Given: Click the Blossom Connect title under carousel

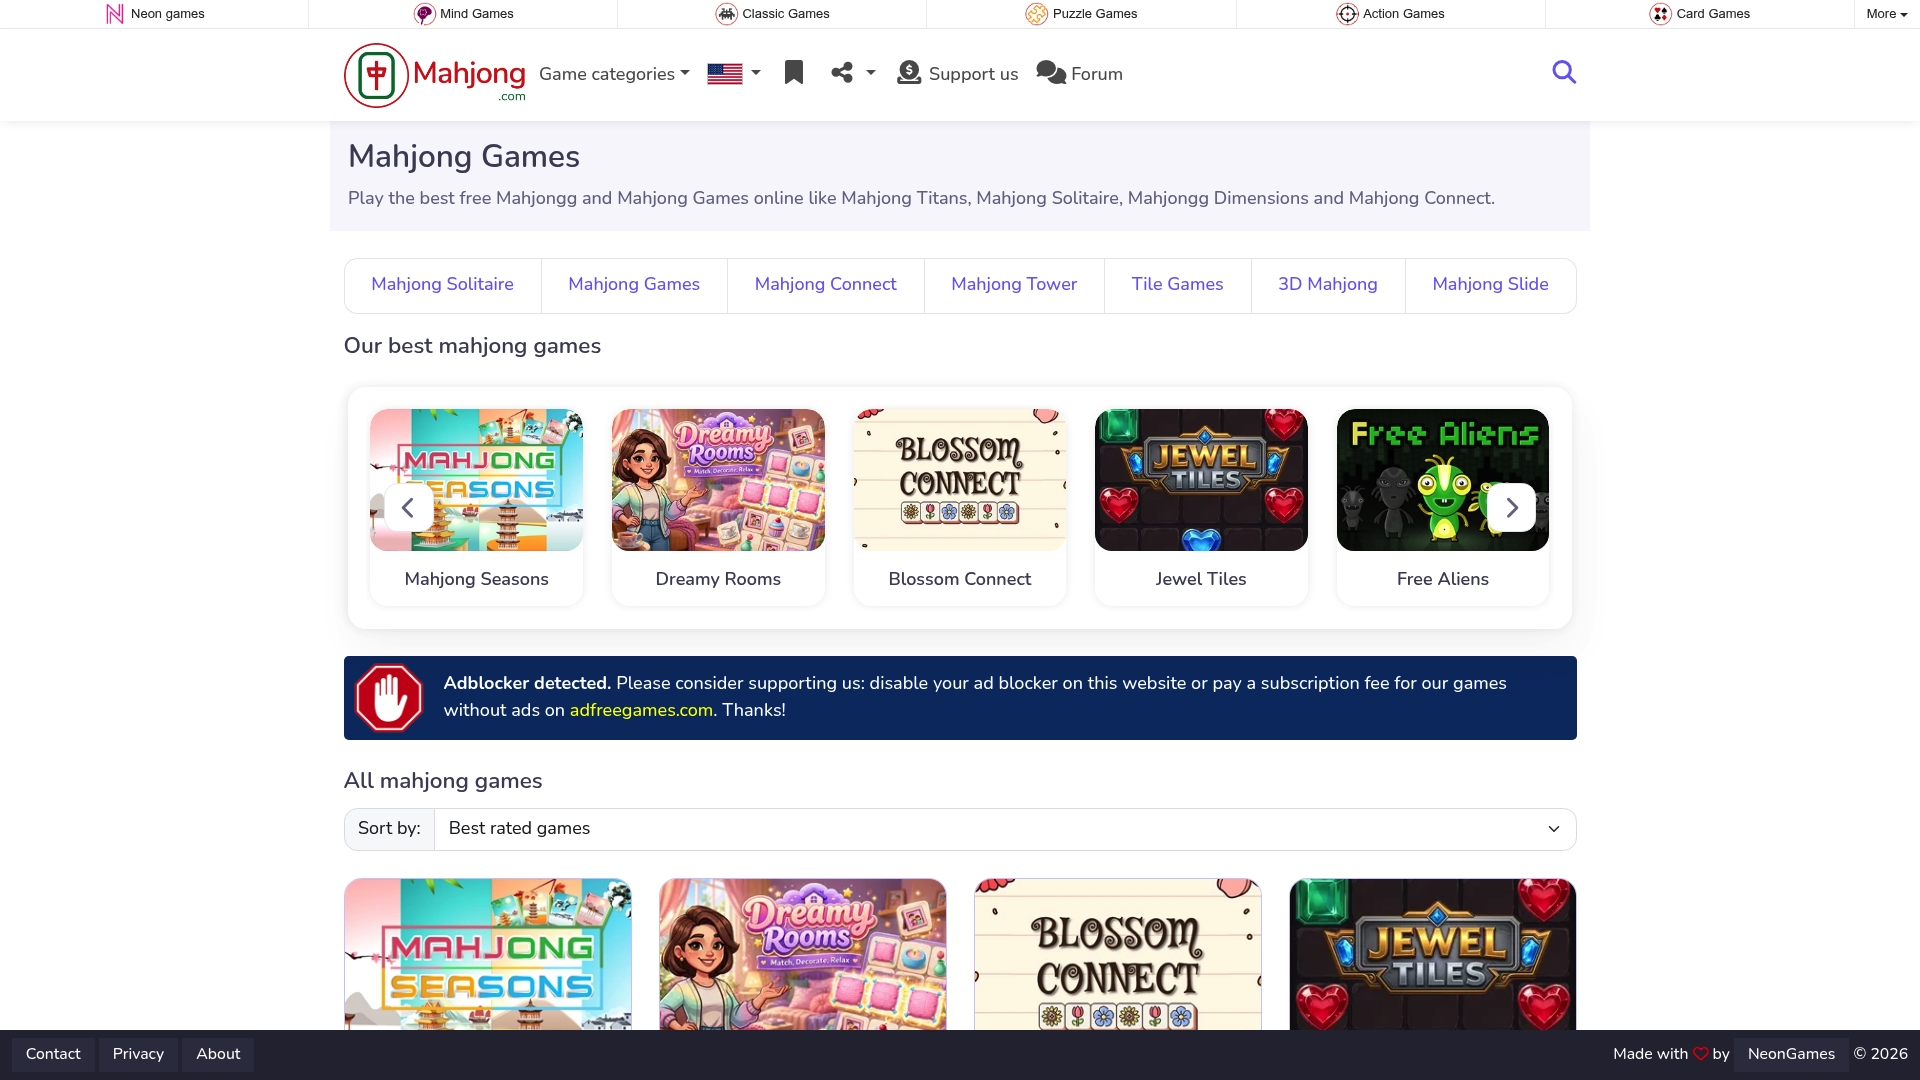Looking at the screenshot, I should pyautogui.click(x=960, y=579).
